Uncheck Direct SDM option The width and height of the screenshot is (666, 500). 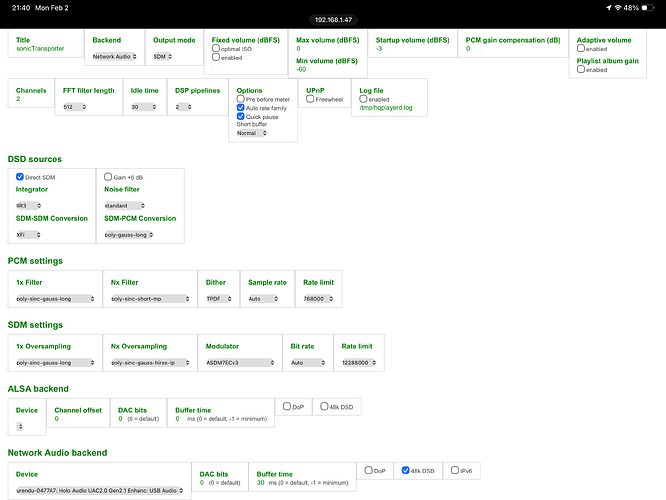(x=20, y=176)
